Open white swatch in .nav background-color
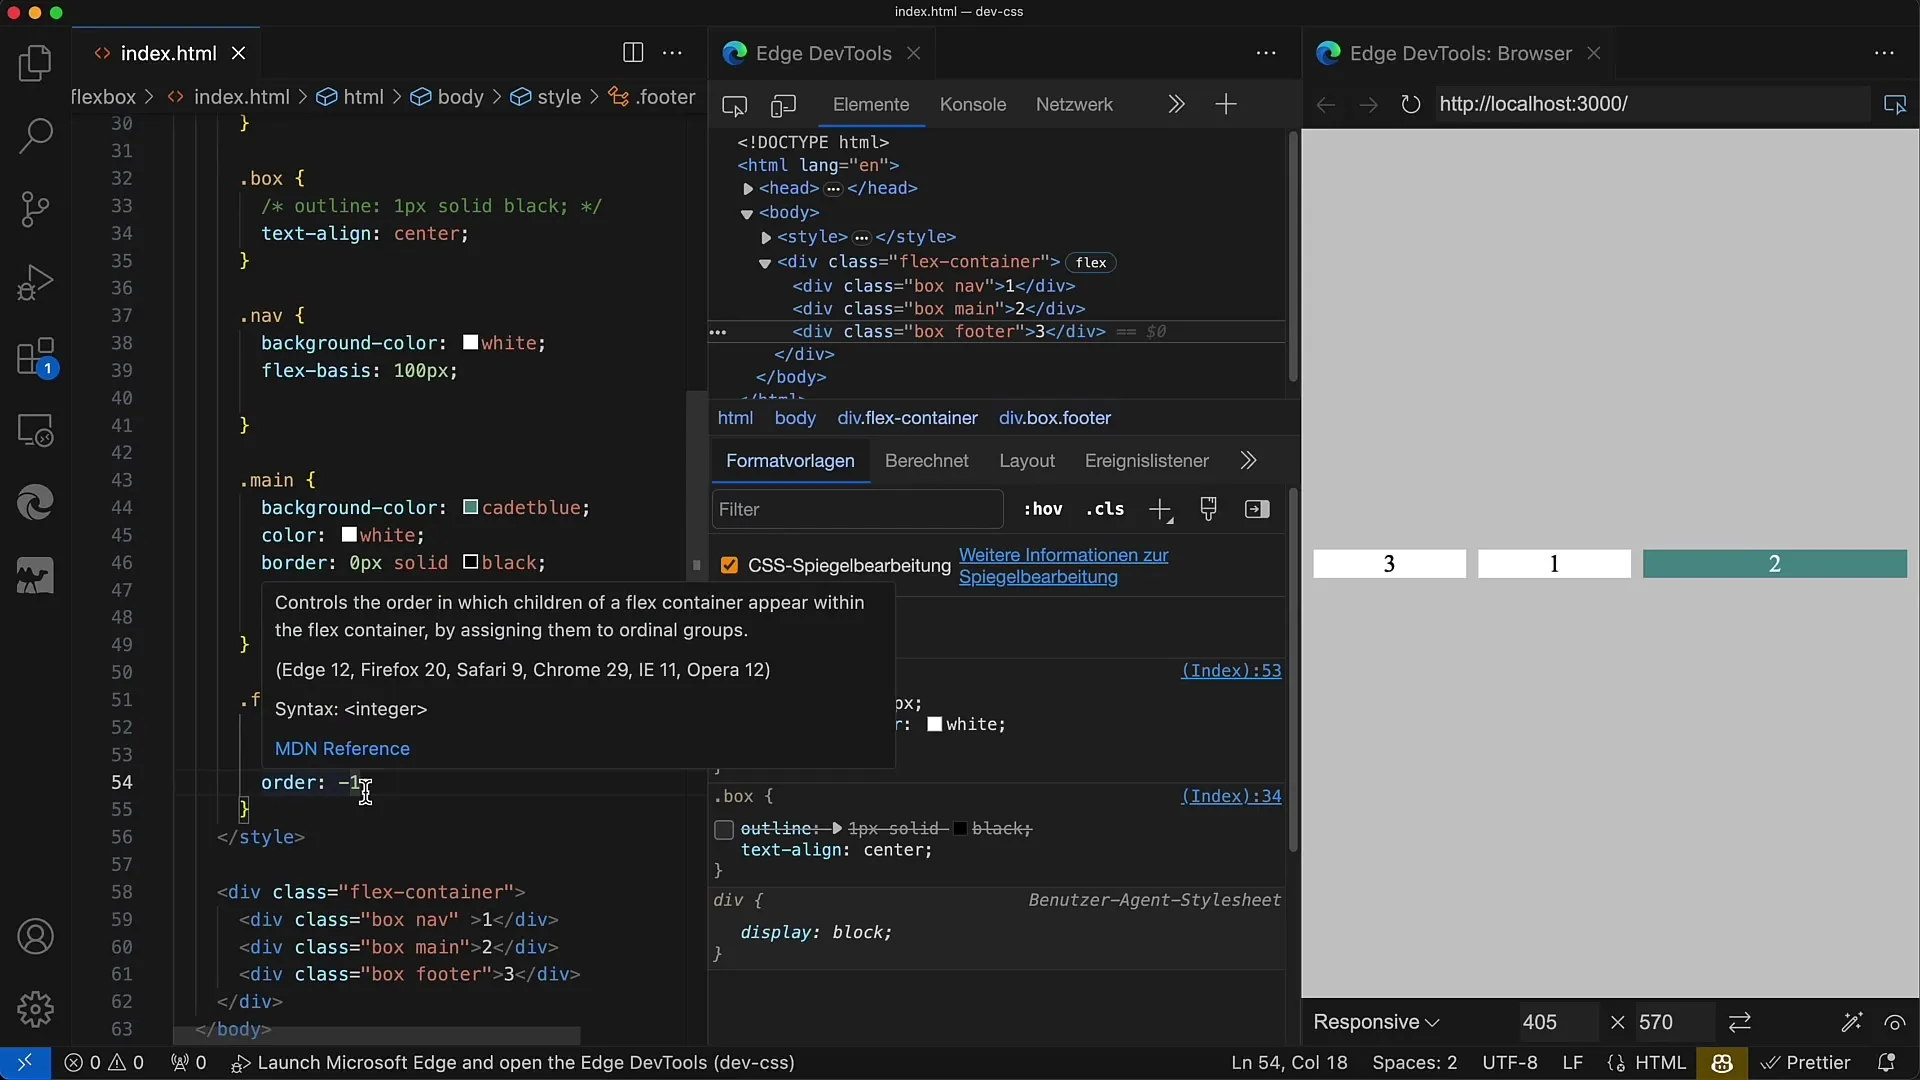Screen dimensions: 1920x1080 (x=470, y=343)
